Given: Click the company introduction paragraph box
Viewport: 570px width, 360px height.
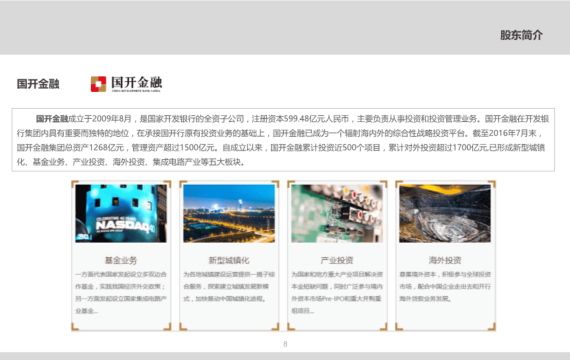Looking at the screenshot, I should click(283, 140).
